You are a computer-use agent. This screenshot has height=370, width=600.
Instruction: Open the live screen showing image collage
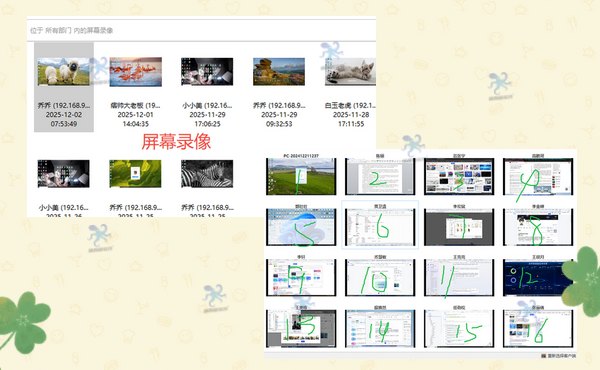(459, 176)
